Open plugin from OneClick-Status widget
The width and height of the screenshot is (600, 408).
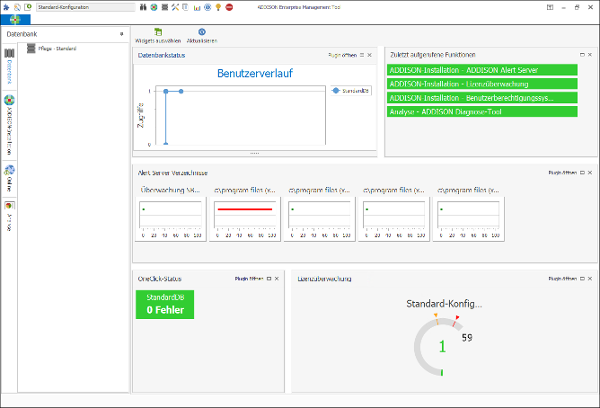click(249, 279)
